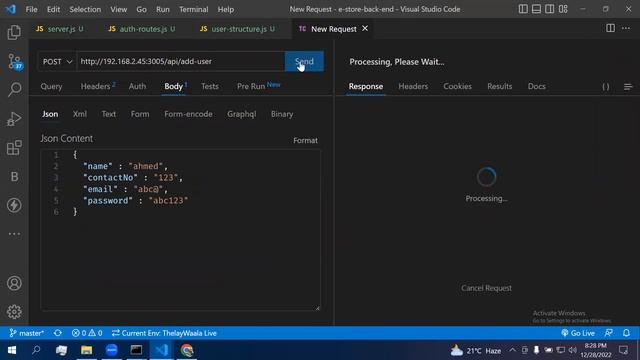Switch to the Tests tab

pyautogui.click(x=210, y=87)
